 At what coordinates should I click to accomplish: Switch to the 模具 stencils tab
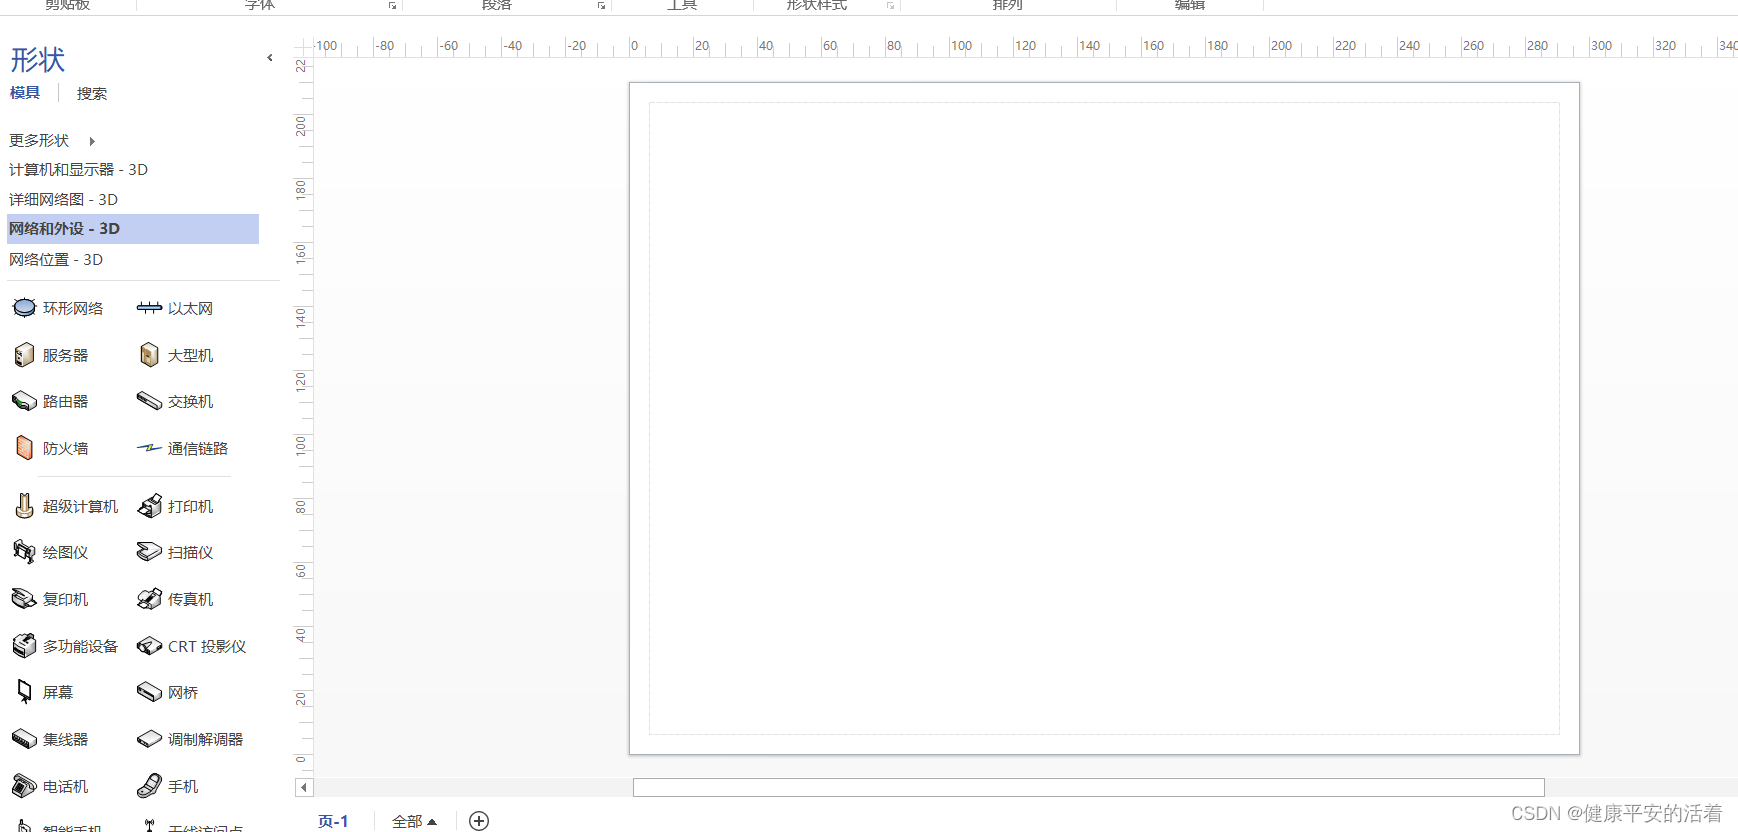[x=25, y=93]
